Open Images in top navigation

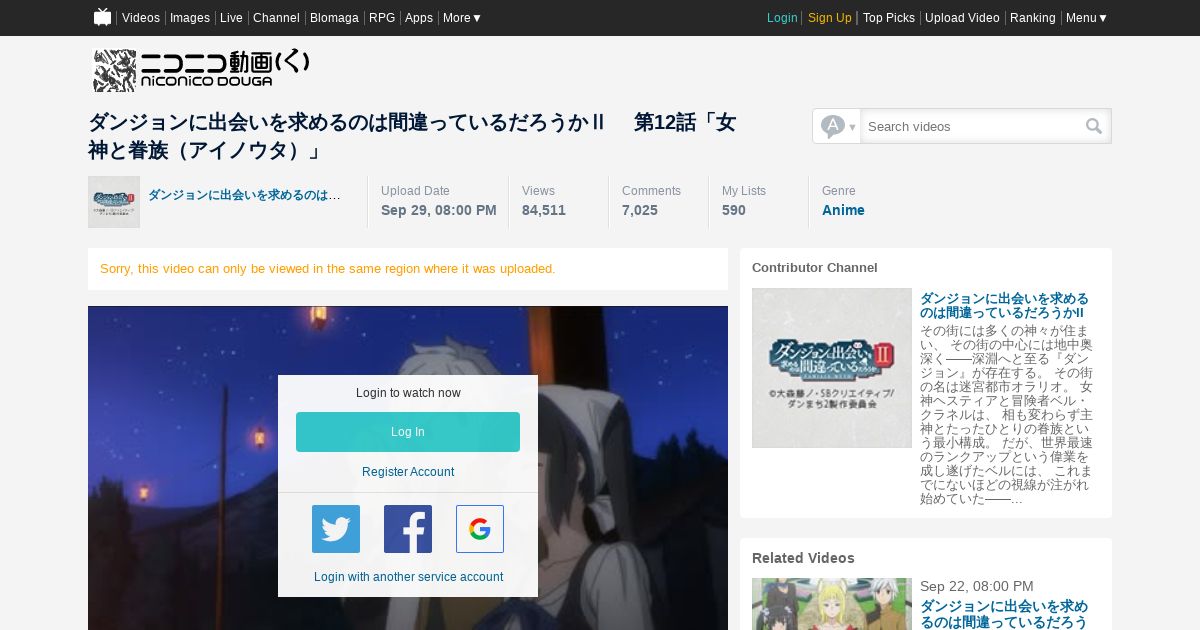point(190,18)
